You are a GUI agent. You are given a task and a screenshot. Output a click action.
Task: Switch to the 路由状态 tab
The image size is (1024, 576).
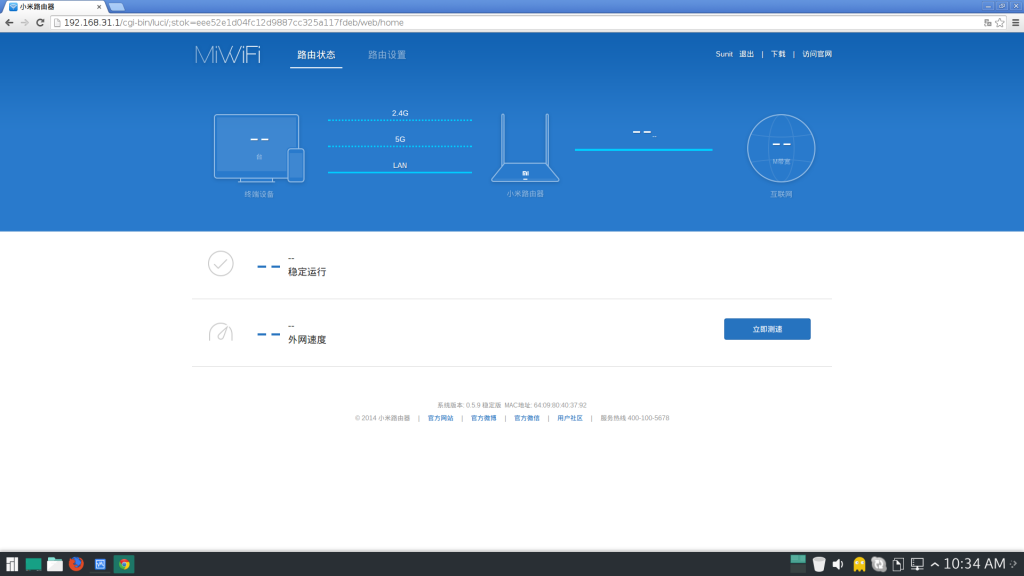pos(316,55)
